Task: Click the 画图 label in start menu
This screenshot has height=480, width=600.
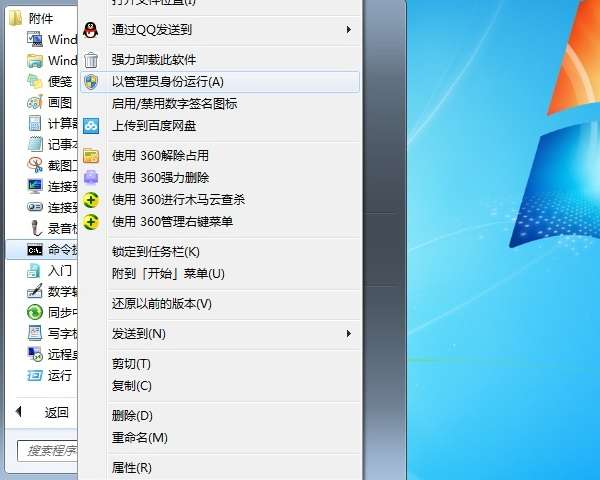Action: point(60,103)
